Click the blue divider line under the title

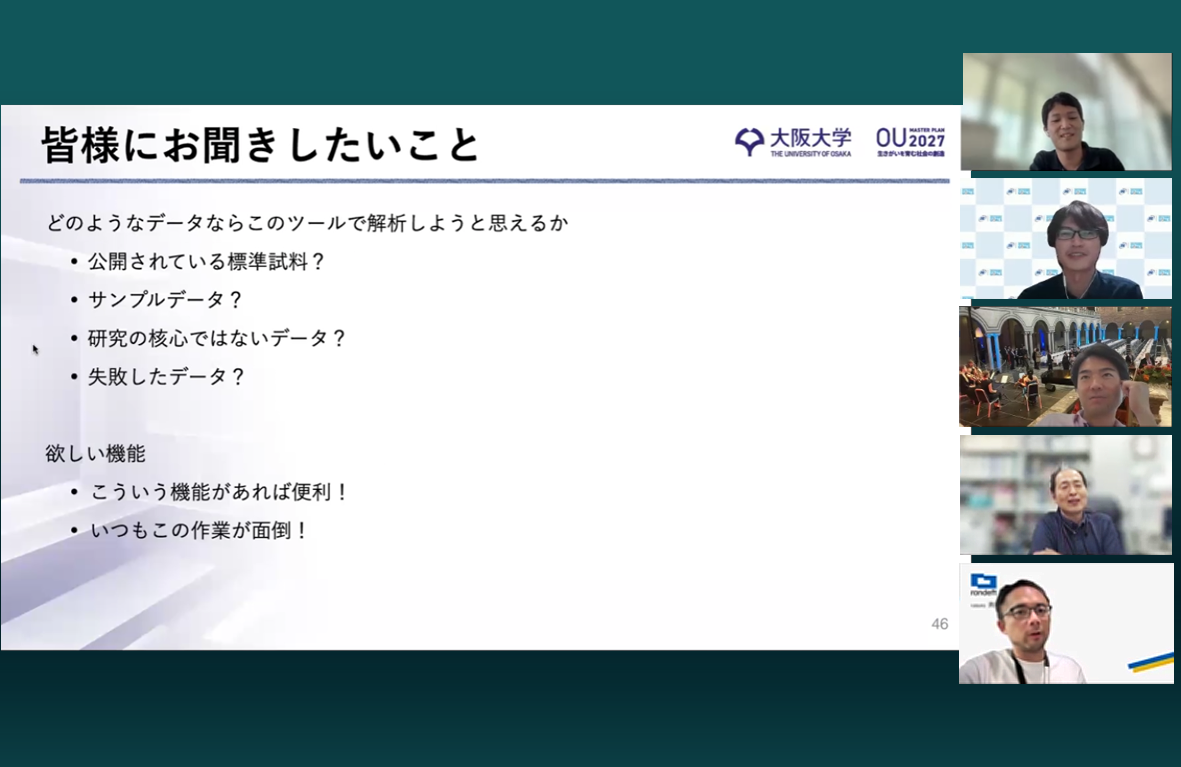(484, 181)
